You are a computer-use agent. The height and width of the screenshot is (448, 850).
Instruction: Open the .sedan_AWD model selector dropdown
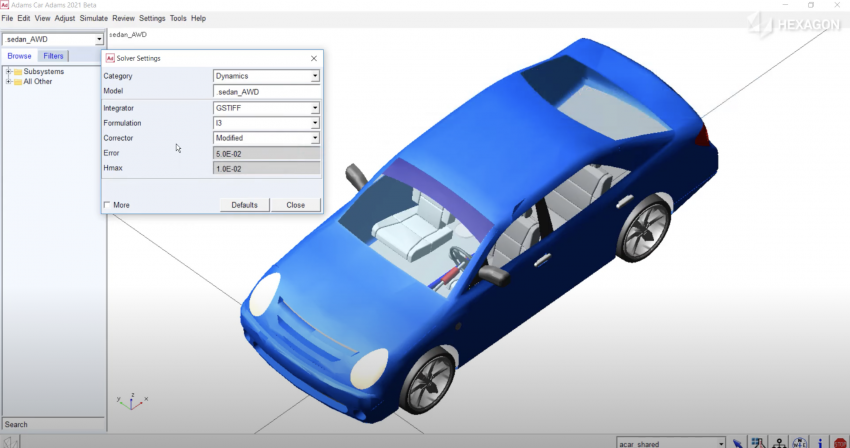99,39
